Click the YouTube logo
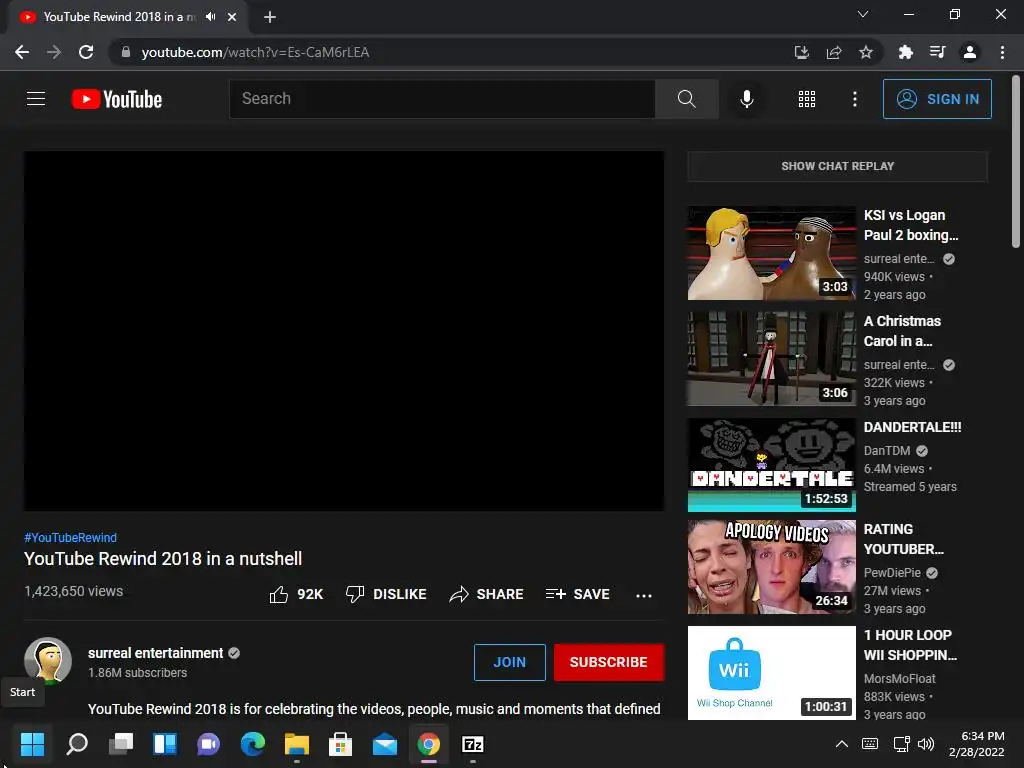The height and width of the screenshot is (768, 1024). [x=117, y=99]
